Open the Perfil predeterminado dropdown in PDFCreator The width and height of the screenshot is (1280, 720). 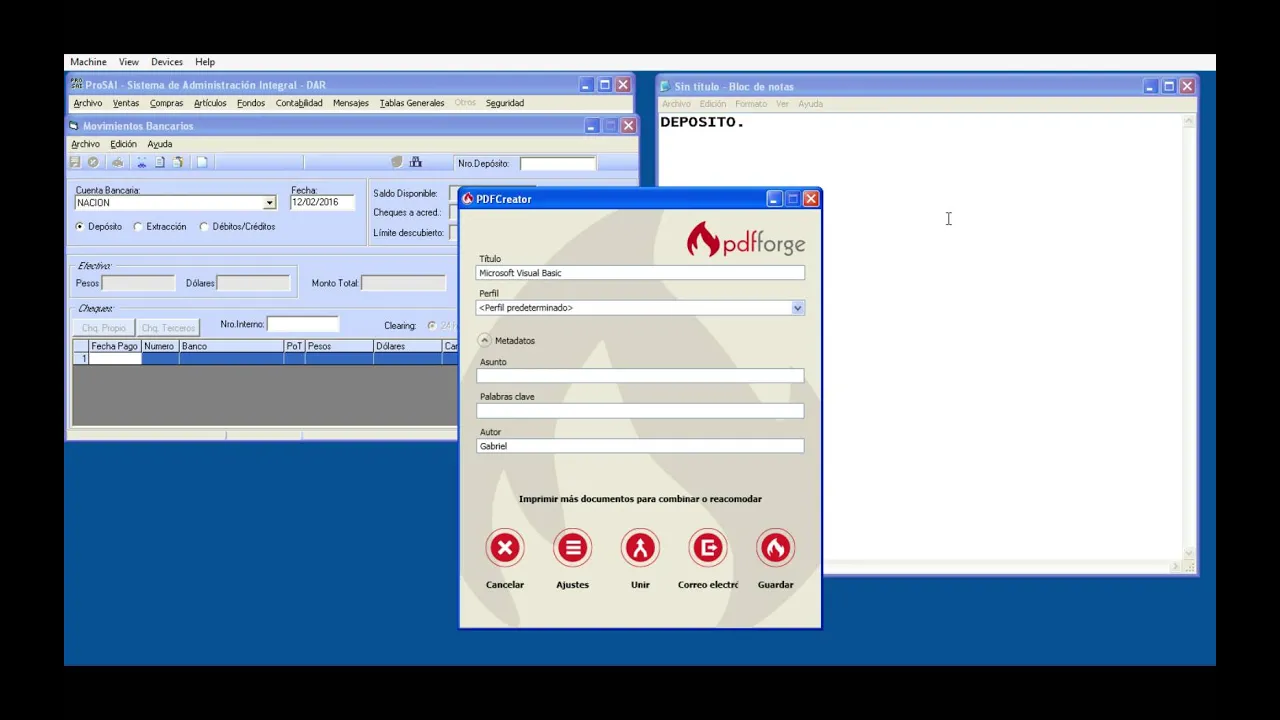(797, 308)
